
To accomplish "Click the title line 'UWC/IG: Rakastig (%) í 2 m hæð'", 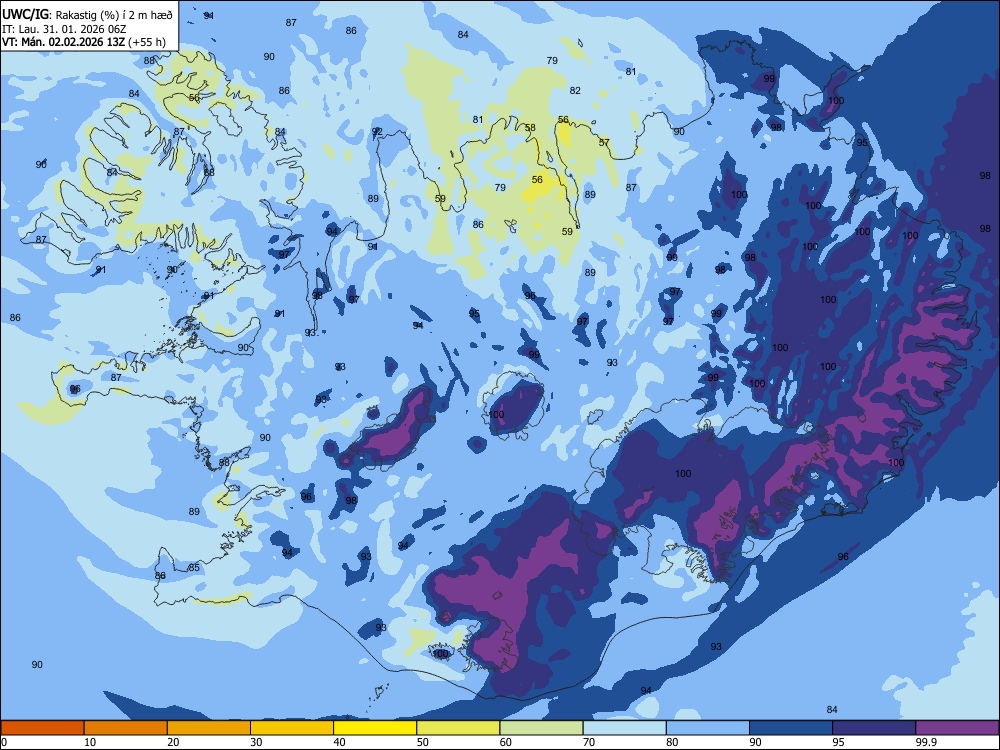I will (87, 15).
